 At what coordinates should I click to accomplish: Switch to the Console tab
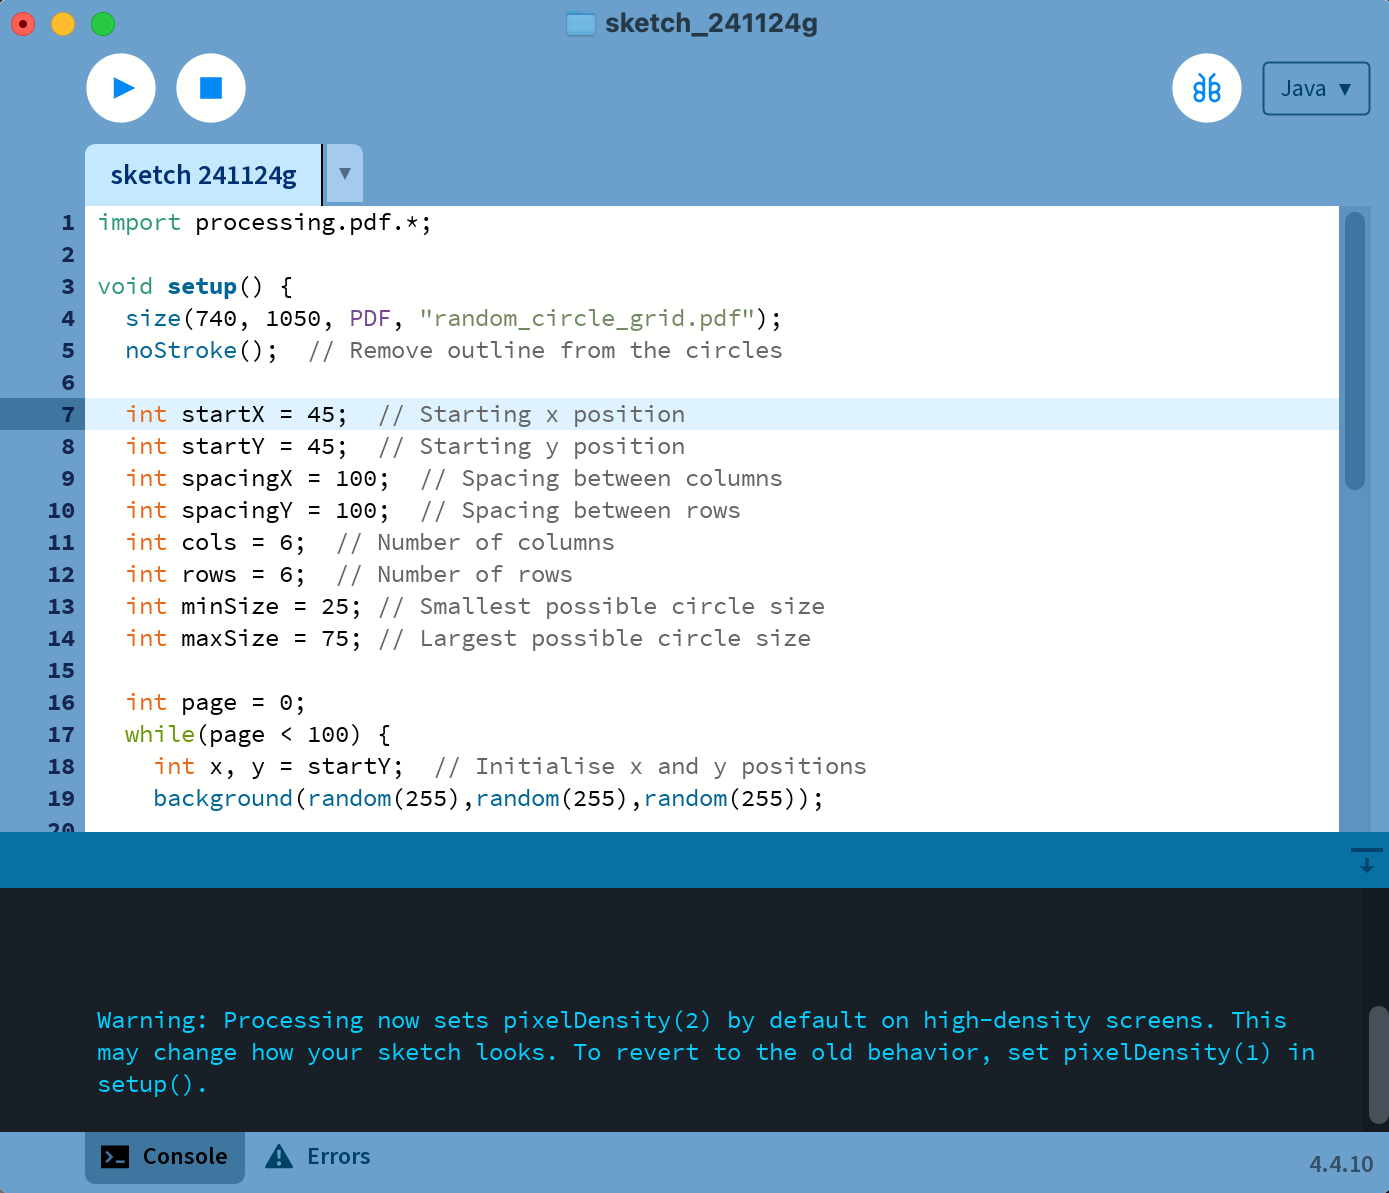165,1157
